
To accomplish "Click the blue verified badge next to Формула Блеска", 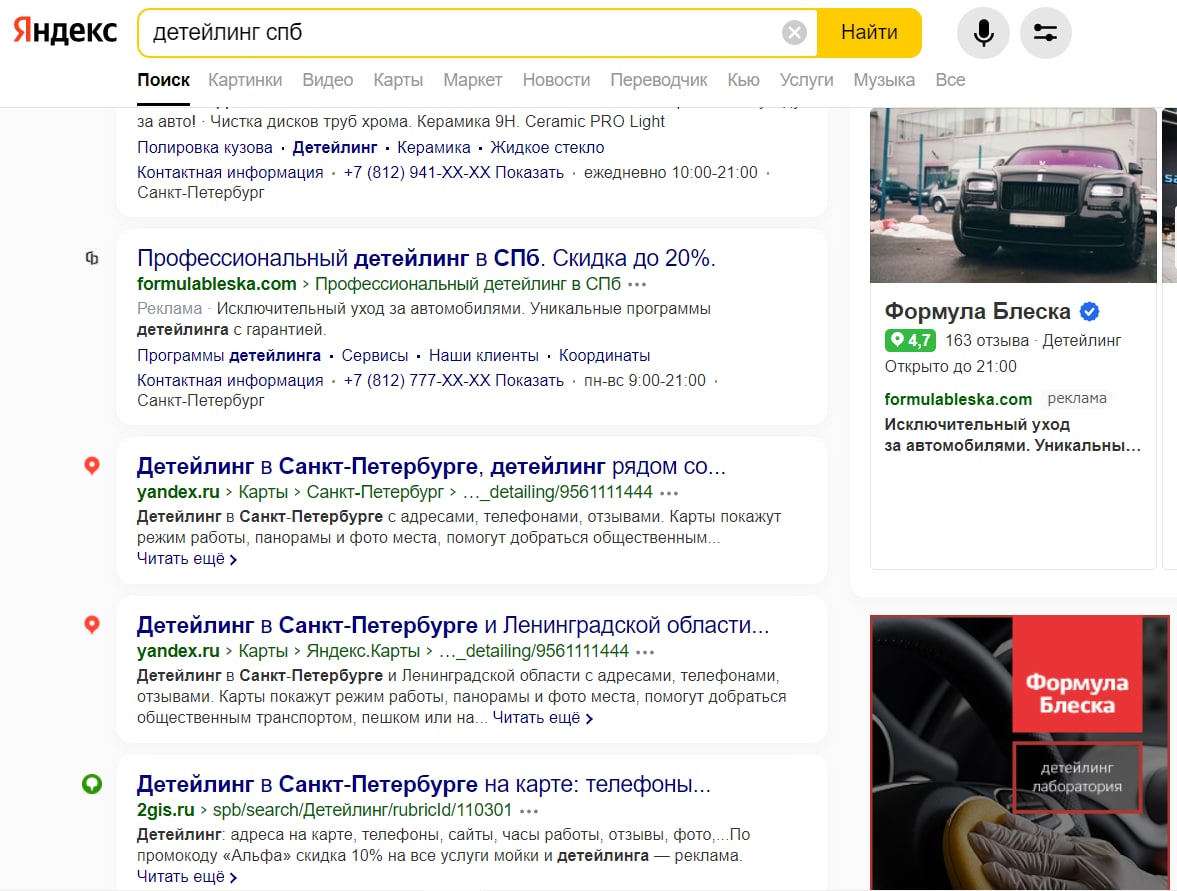I will pyautogui.click(x=1089, y=311).
